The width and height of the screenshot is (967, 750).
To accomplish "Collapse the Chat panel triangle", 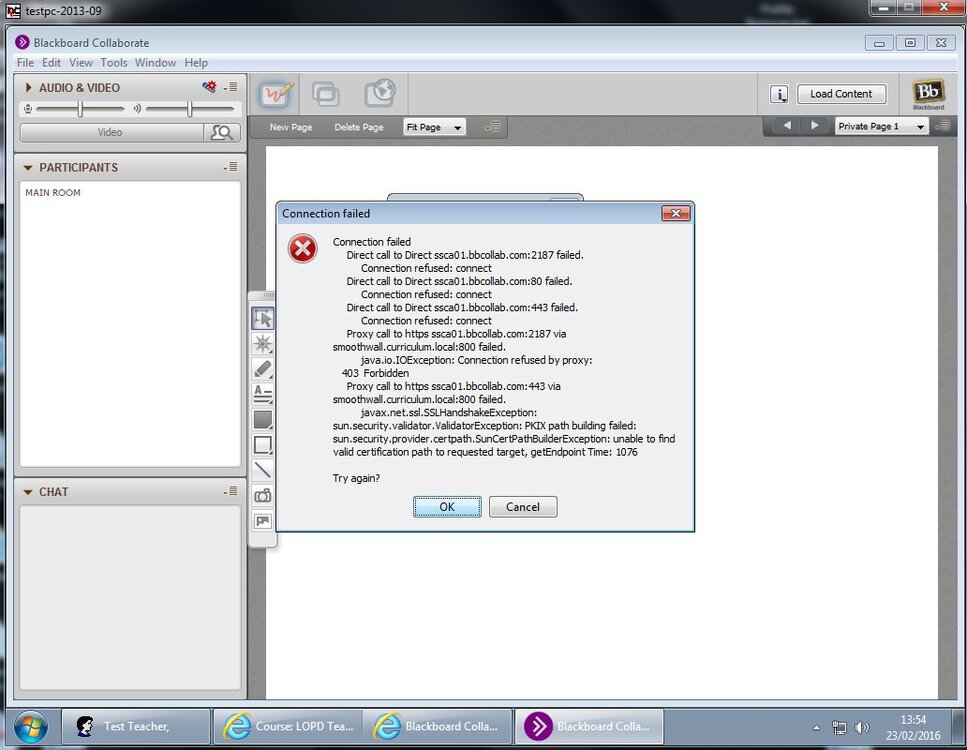I will pyautogui.click(x=28, y=492).
